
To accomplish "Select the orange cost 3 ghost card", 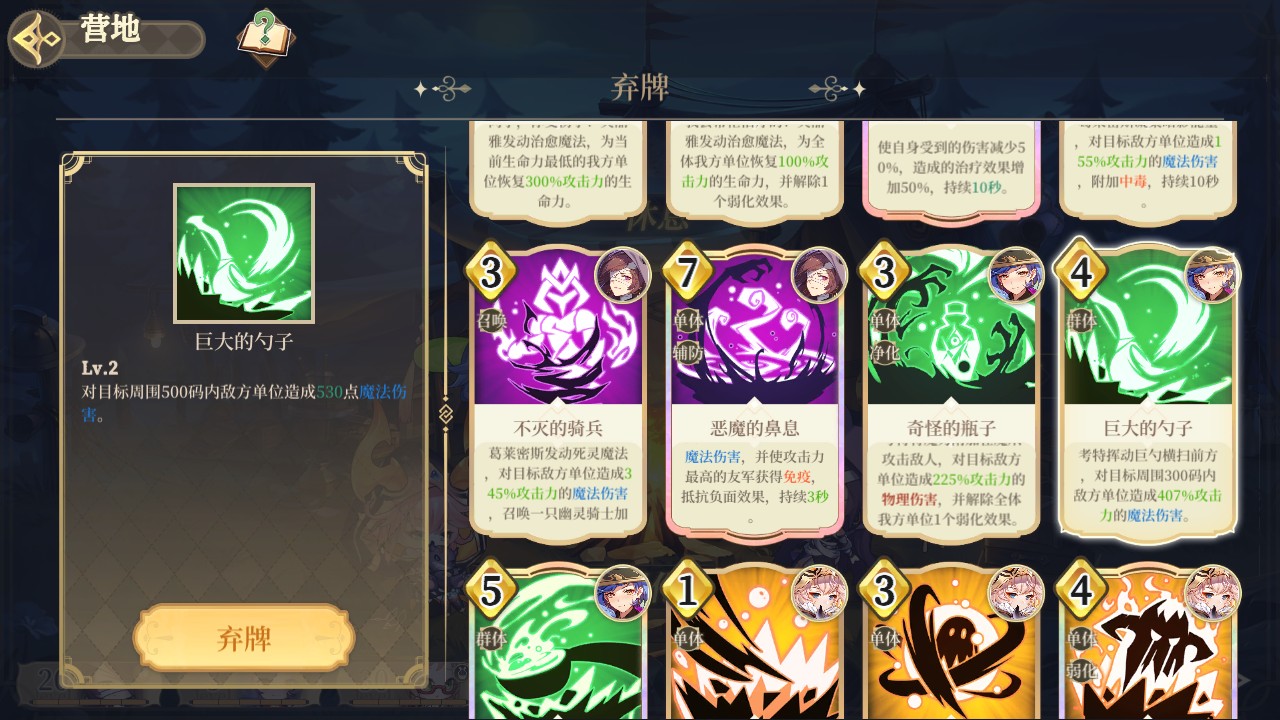I will coord(950,642).
